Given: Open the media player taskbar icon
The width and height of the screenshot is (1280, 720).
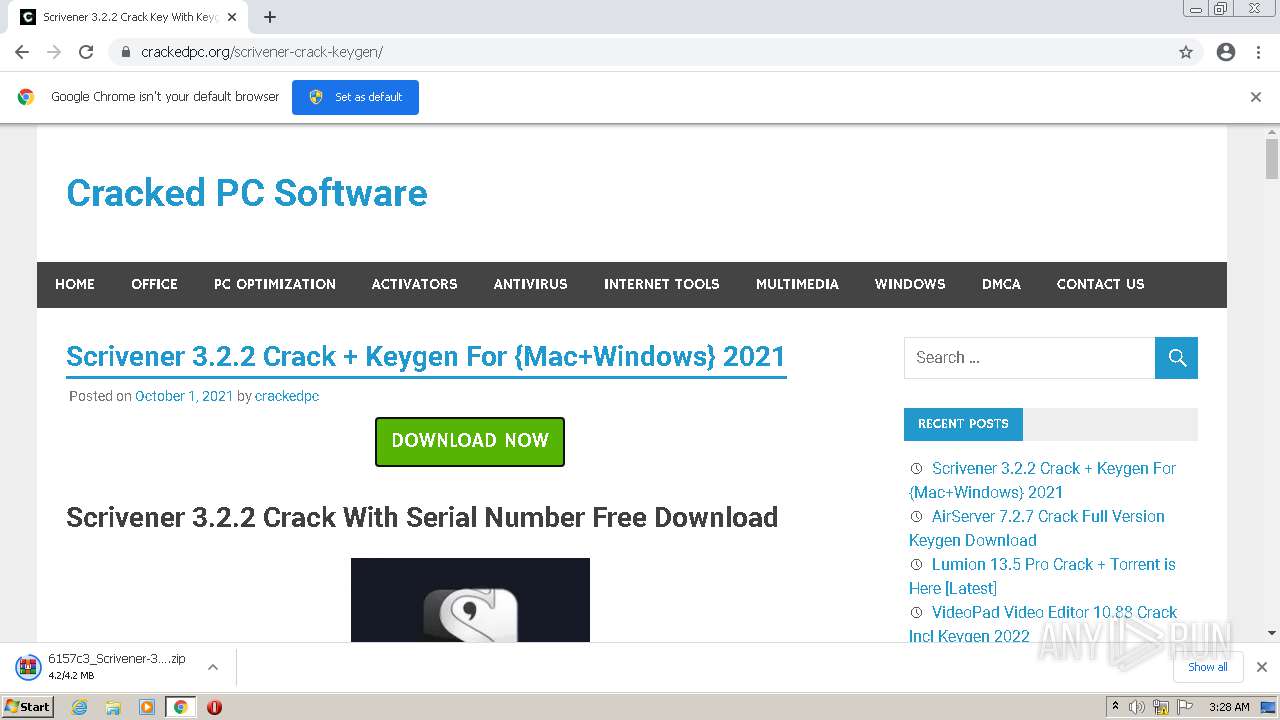Looking at the screenshot, I should (147, 707).
